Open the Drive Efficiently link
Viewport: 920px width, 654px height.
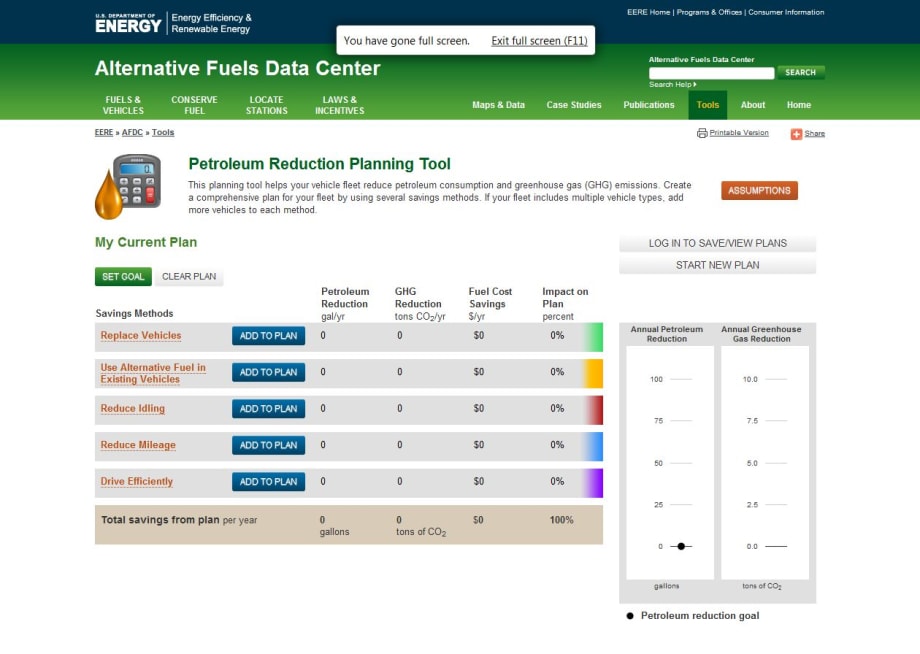coord(137,481)
